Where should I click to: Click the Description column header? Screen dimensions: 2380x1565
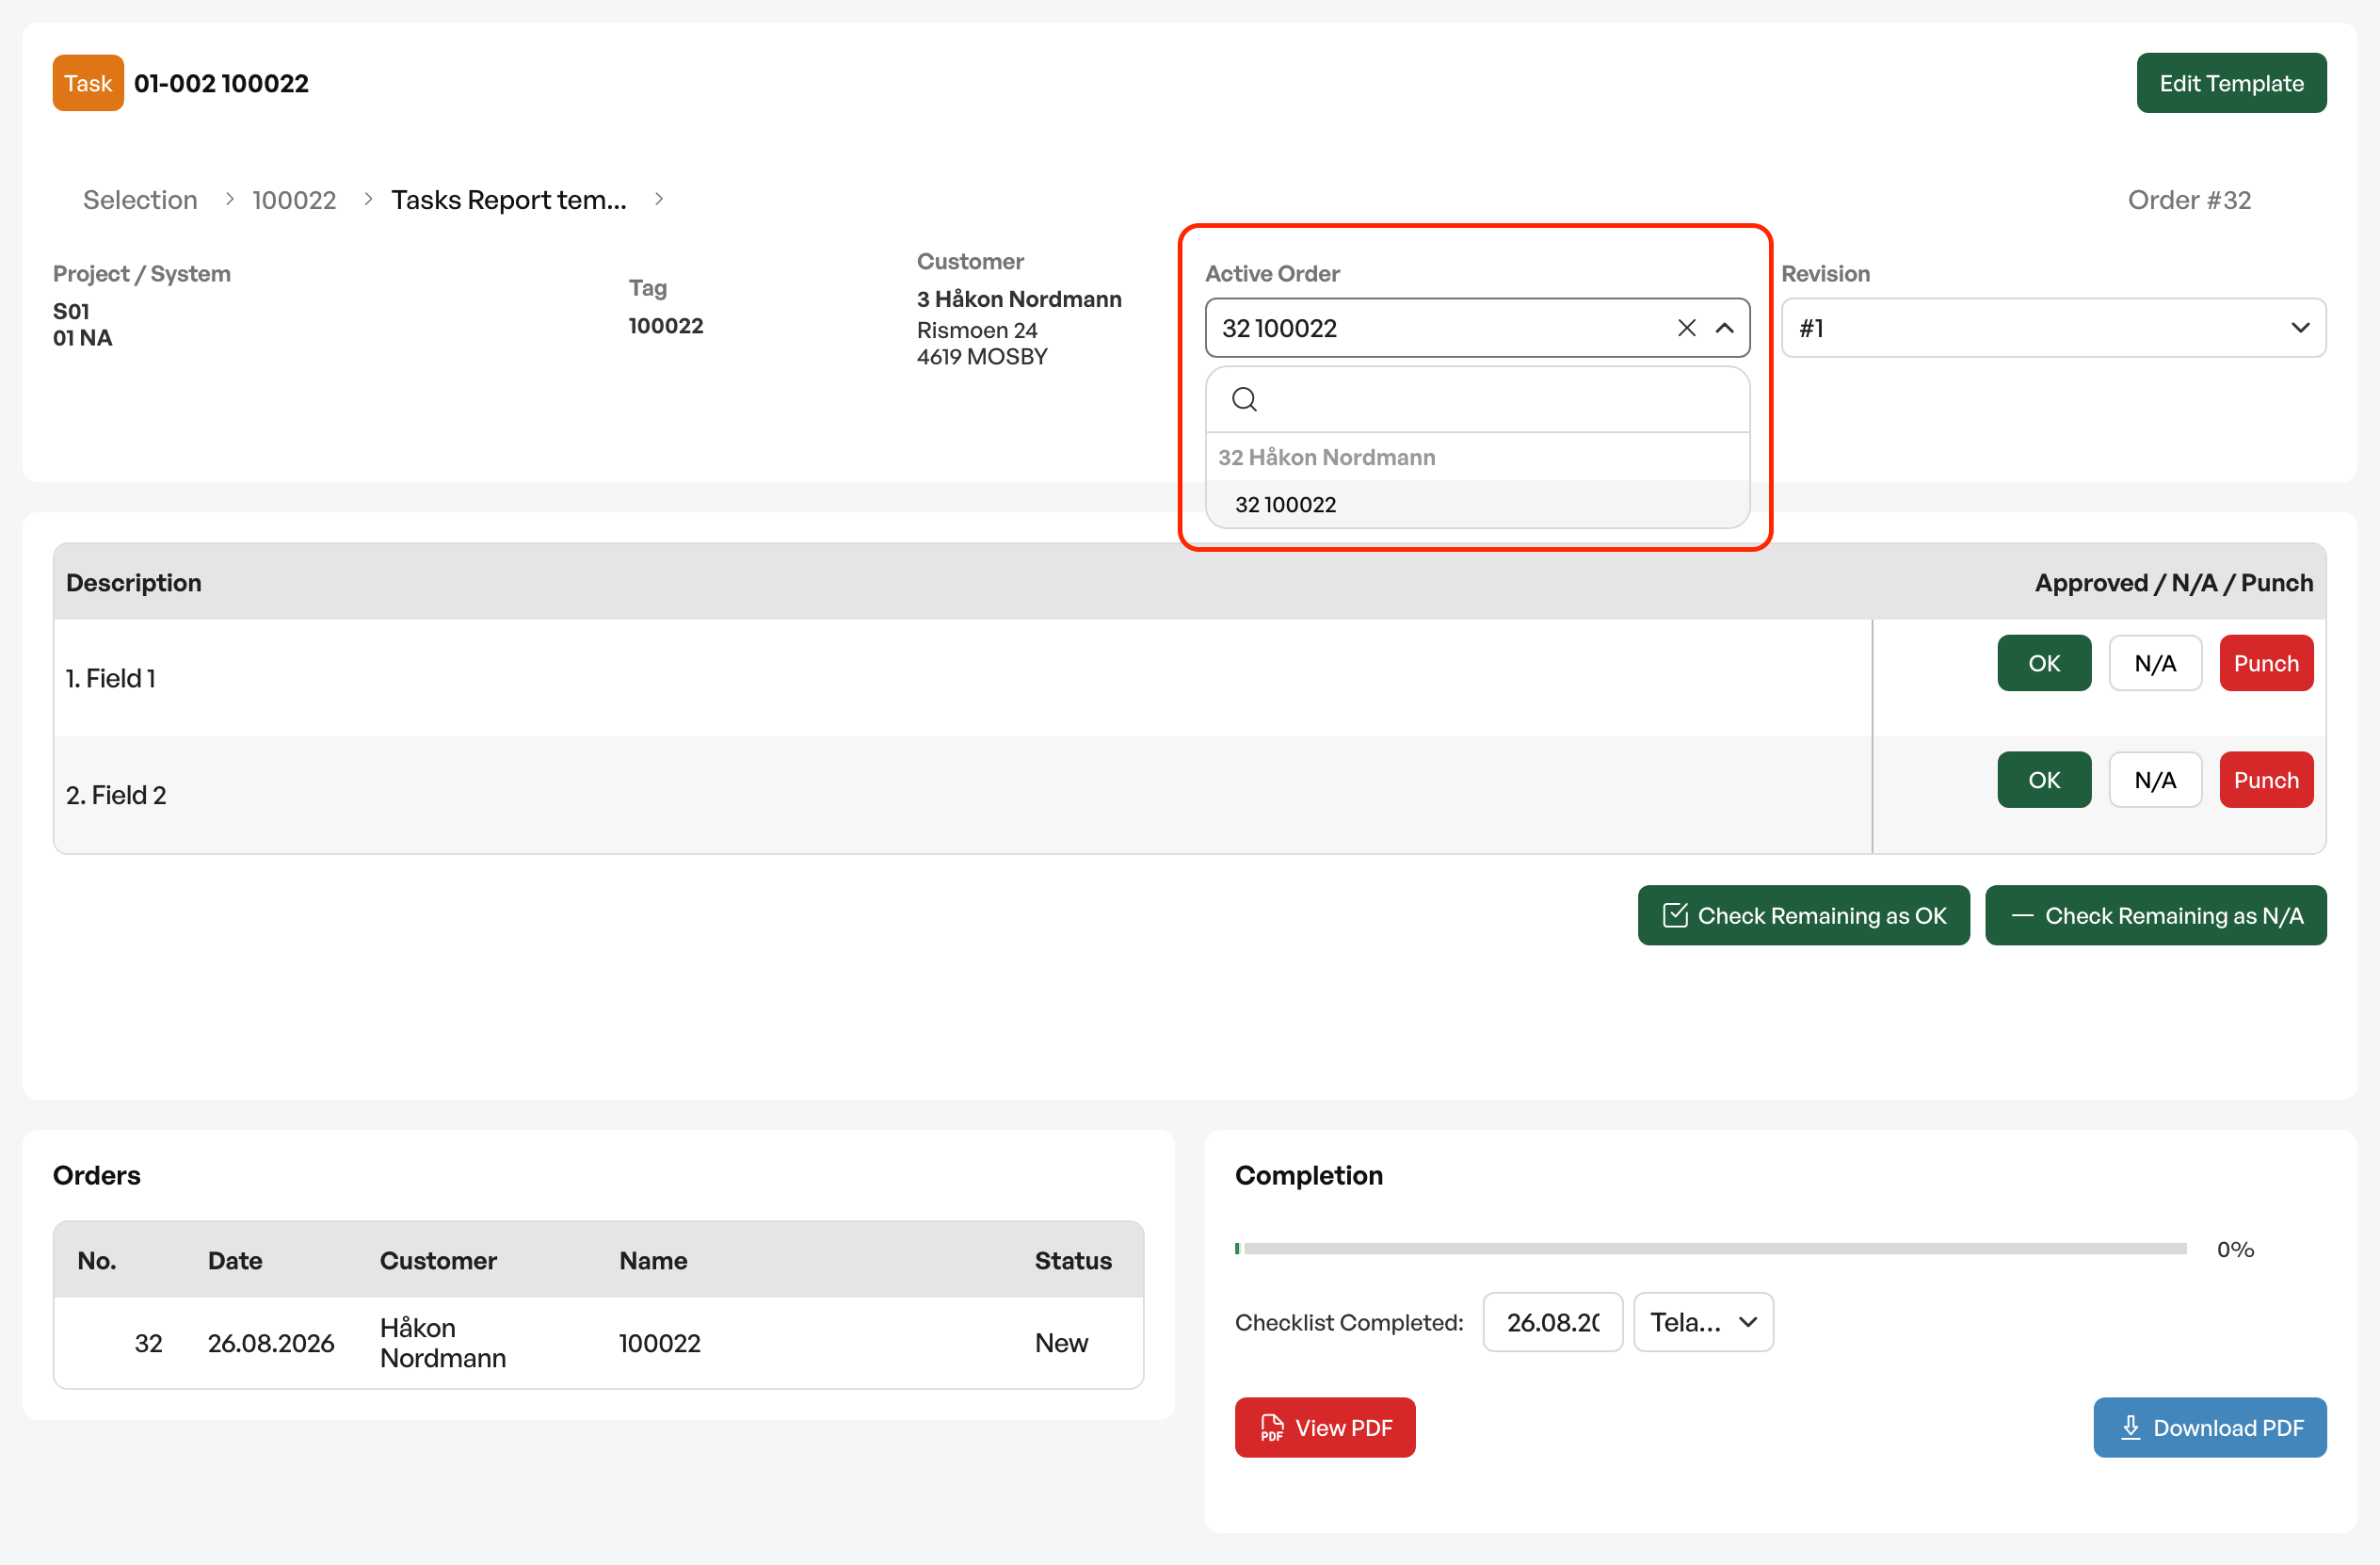point(134,583)
